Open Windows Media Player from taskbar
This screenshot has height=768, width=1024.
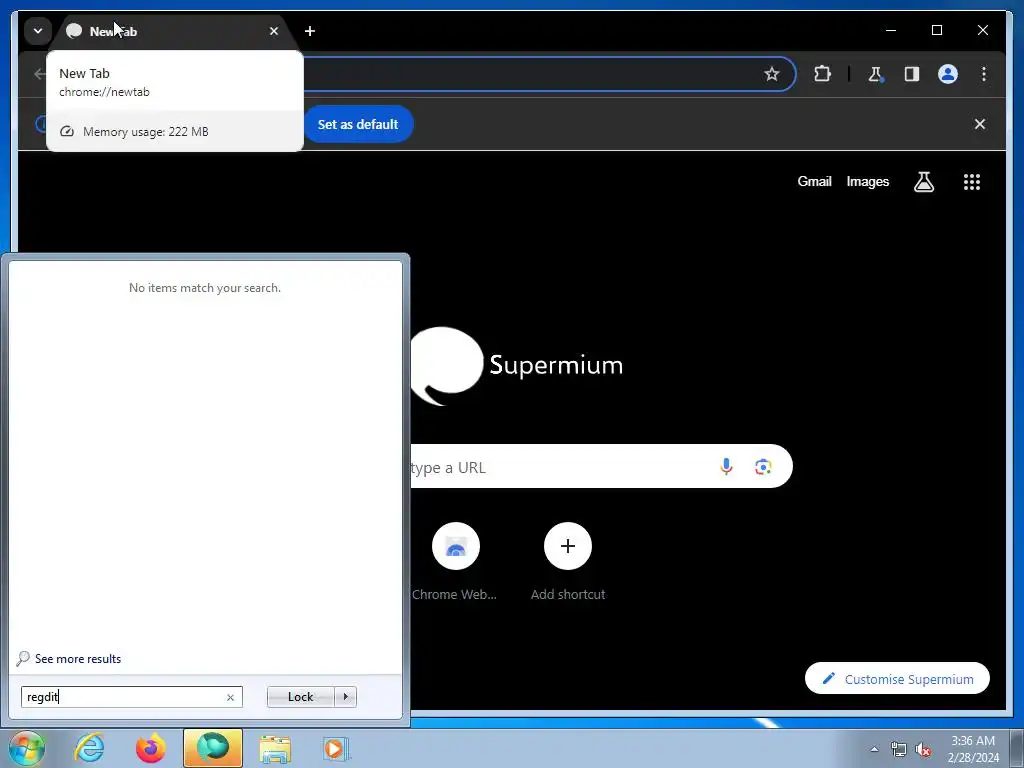click(x=336, y=748)
